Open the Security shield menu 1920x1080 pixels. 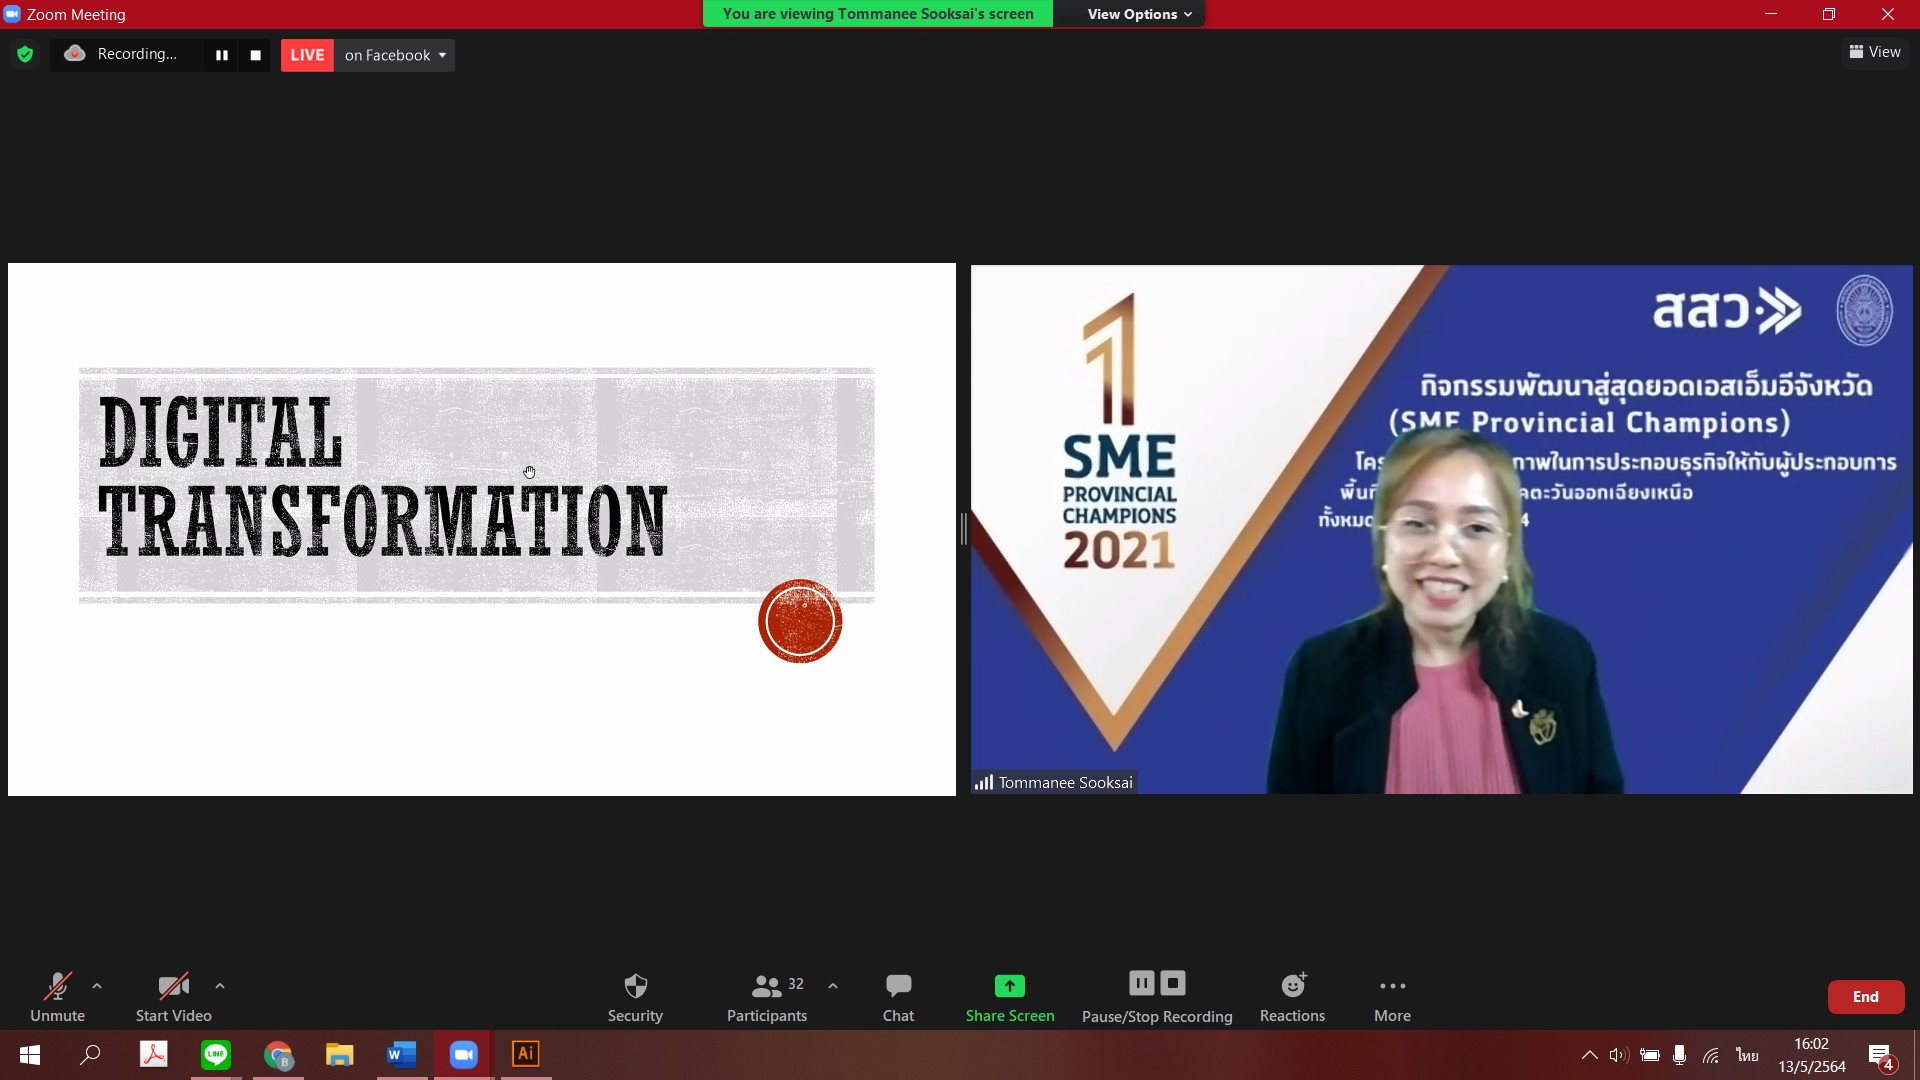coord(635,996)
